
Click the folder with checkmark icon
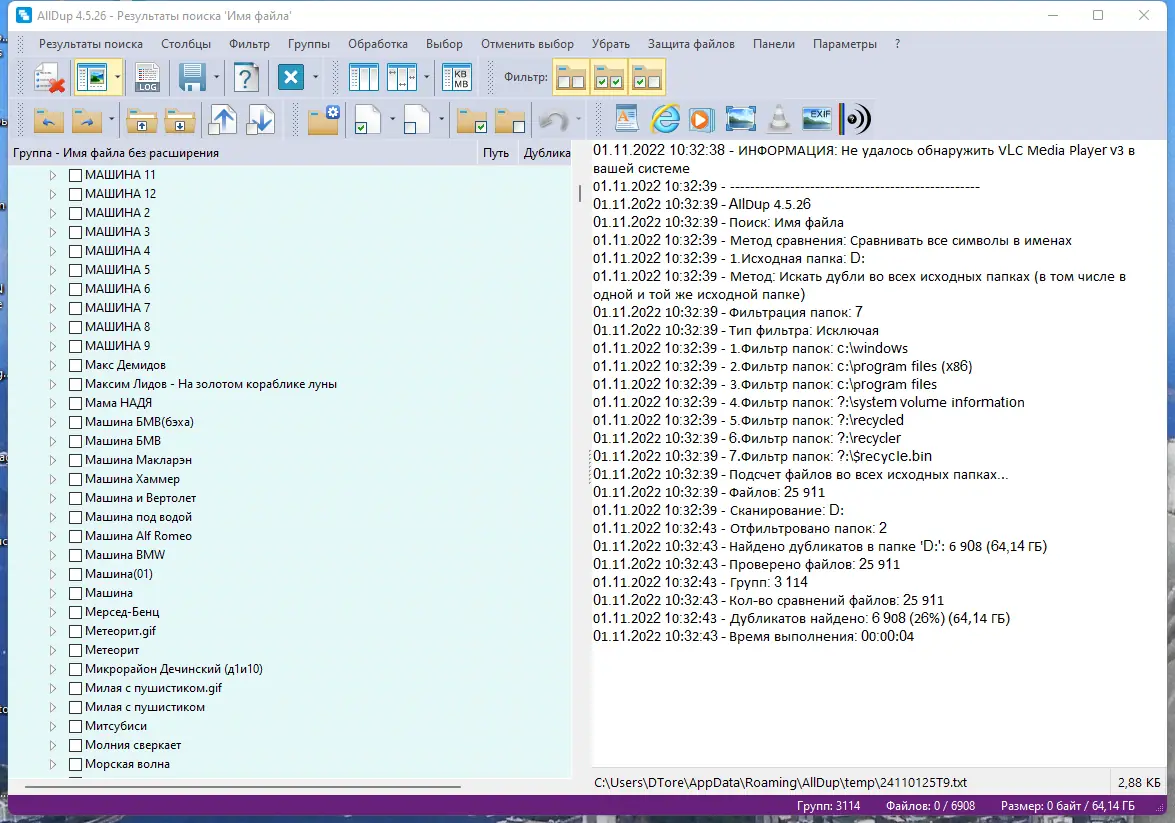(472, 120)
